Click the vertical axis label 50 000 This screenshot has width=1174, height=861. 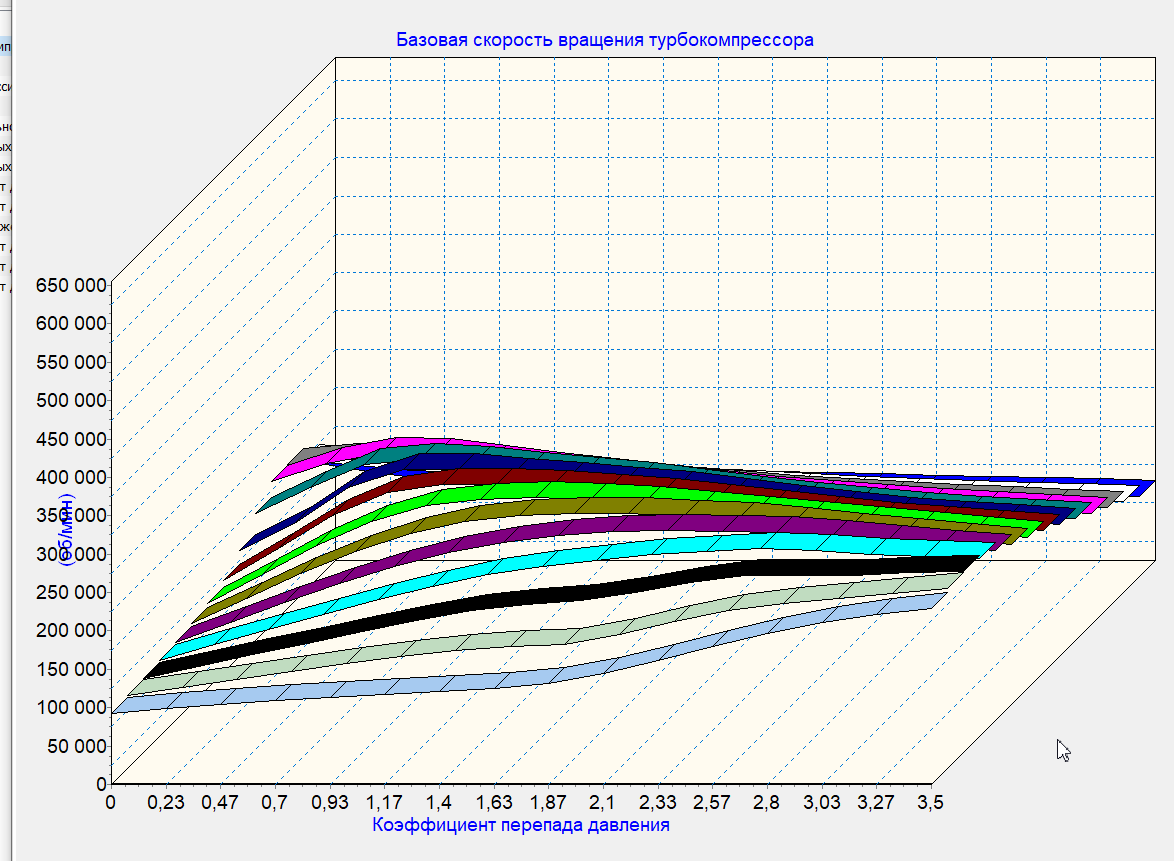[74, 746]
